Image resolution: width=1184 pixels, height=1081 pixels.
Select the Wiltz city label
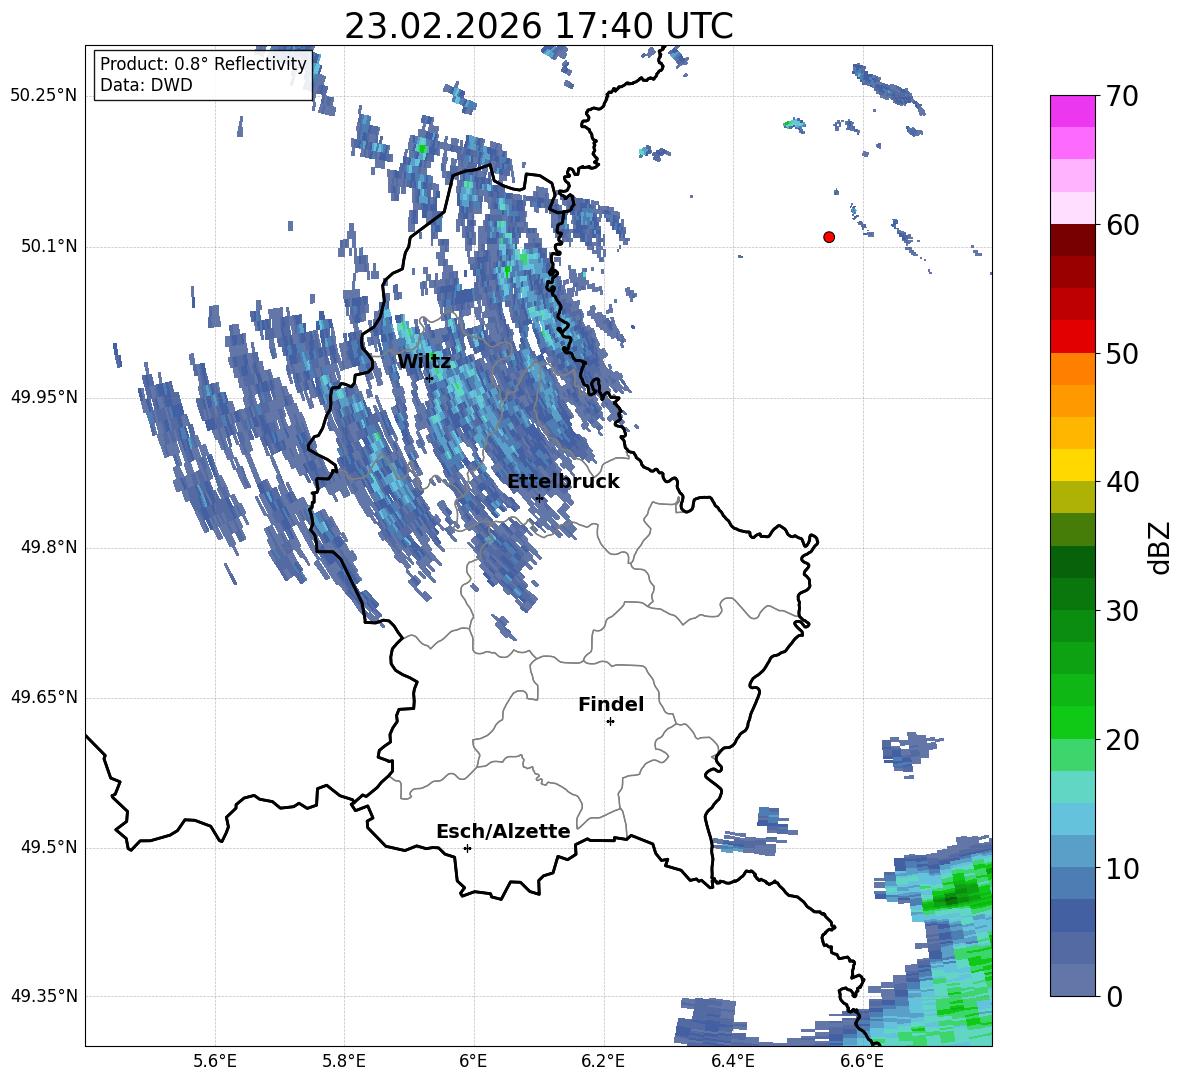click(x=424, y=362)
